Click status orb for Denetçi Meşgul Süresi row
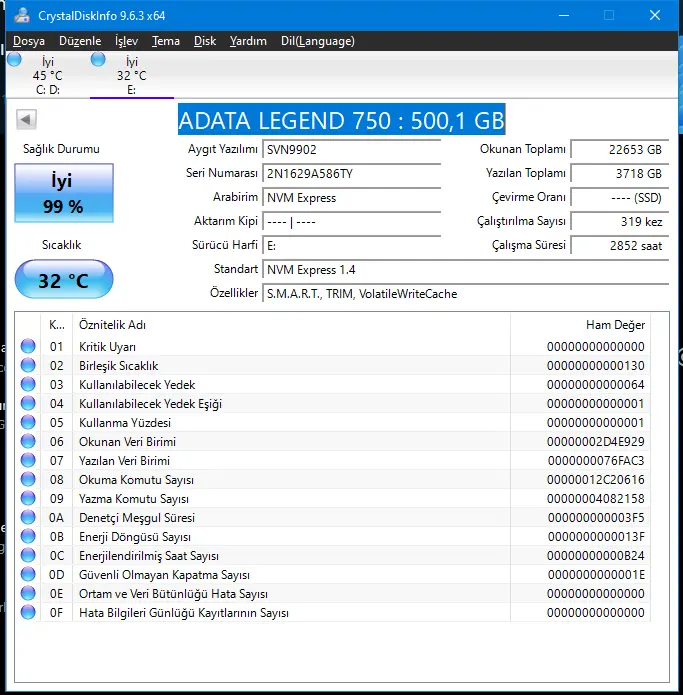Viewport: 683px width, 695px height. (x=28, y=518)
